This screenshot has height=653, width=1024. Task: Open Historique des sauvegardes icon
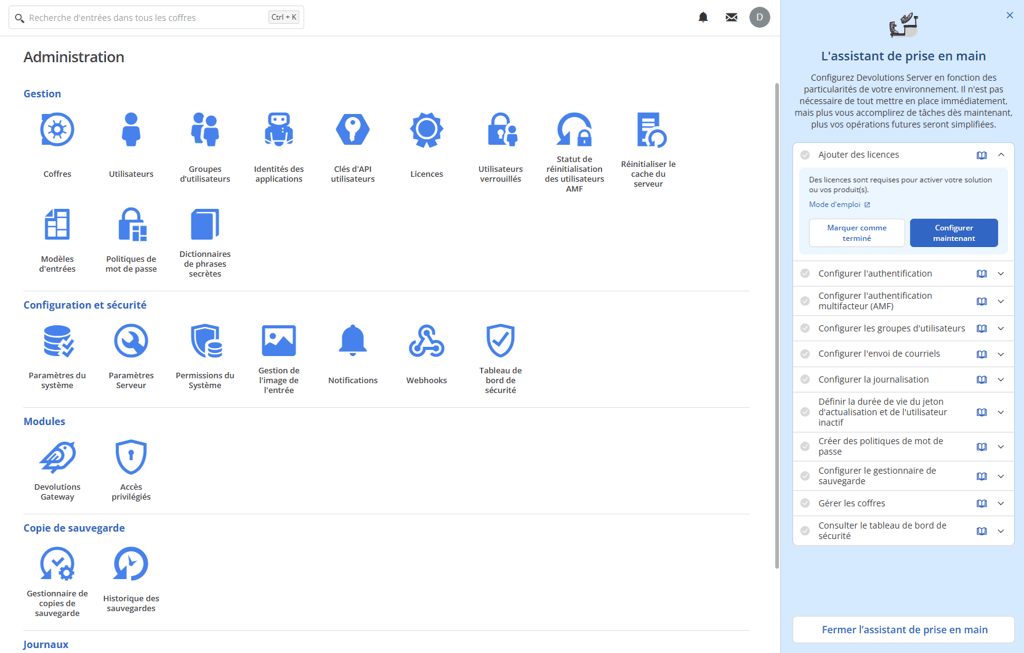(x=131, y=565)
